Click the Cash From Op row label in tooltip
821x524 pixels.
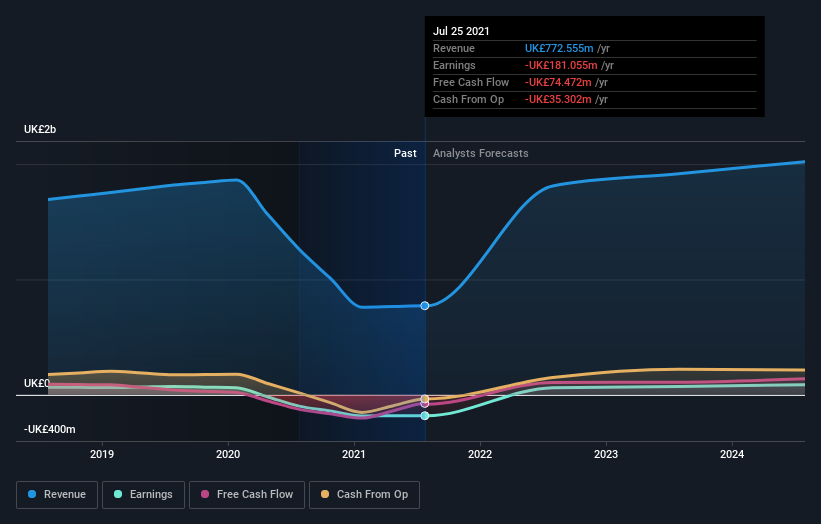(x=469, y=99)
